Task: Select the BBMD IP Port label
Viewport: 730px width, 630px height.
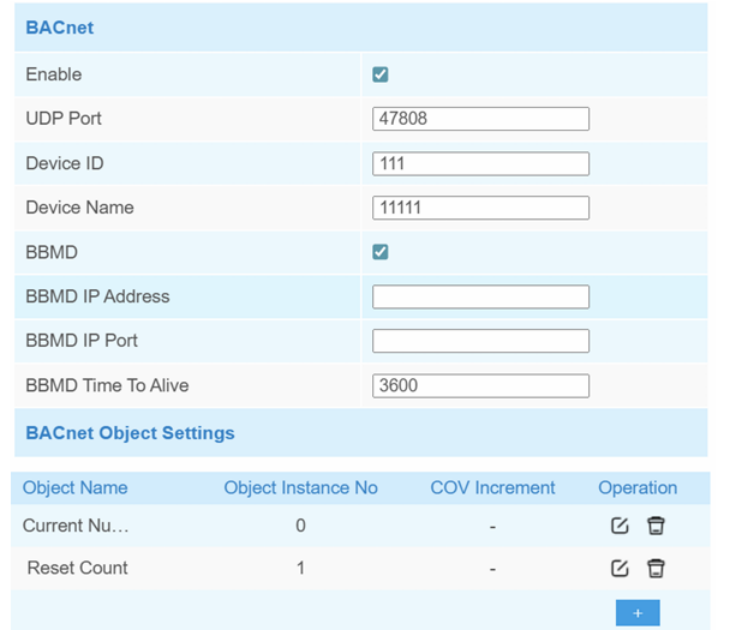Action: 81,341
